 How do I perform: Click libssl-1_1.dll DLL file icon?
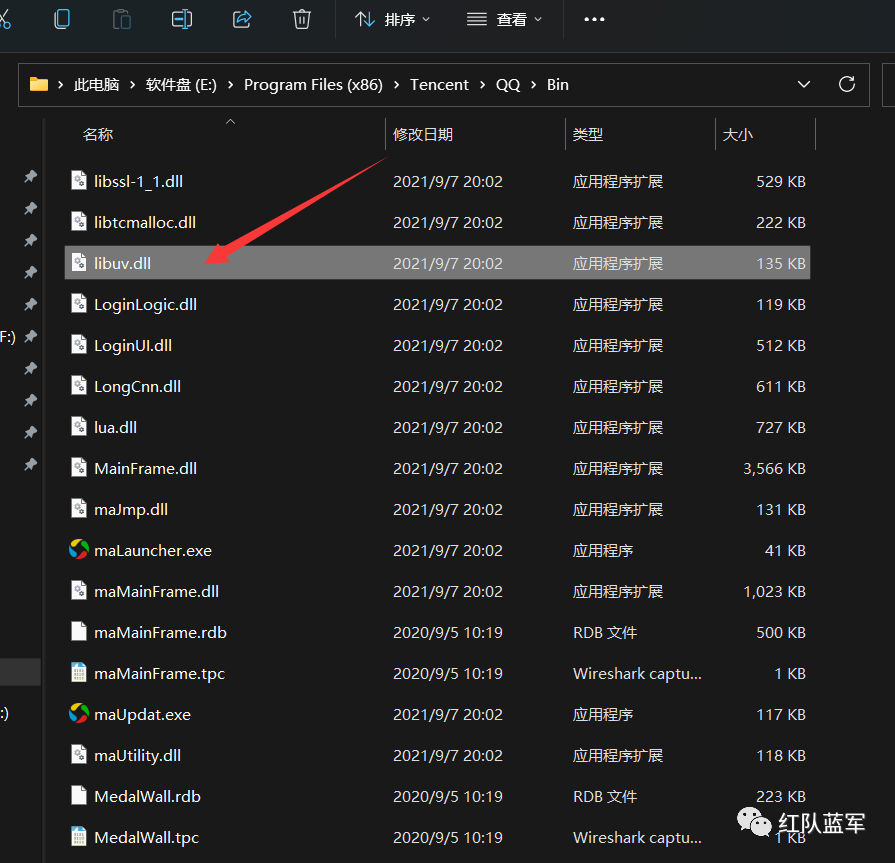point(79,180)
